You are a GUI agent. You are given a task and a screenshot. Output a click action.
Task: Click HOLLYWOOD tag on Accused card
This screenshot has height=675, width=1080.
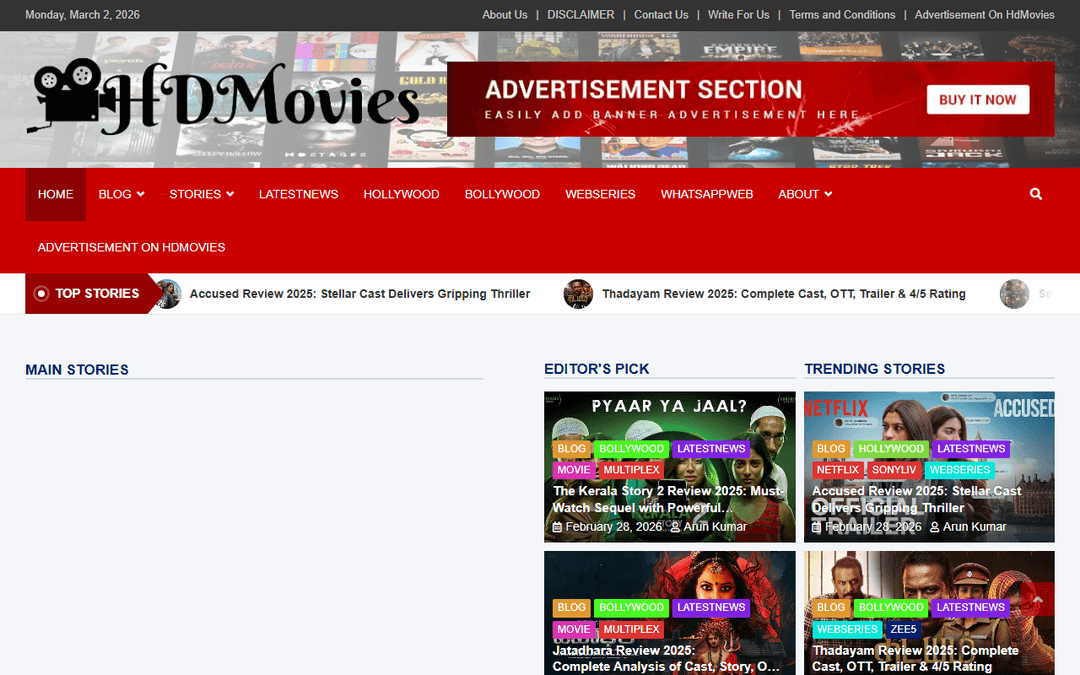tap(891, 448)
